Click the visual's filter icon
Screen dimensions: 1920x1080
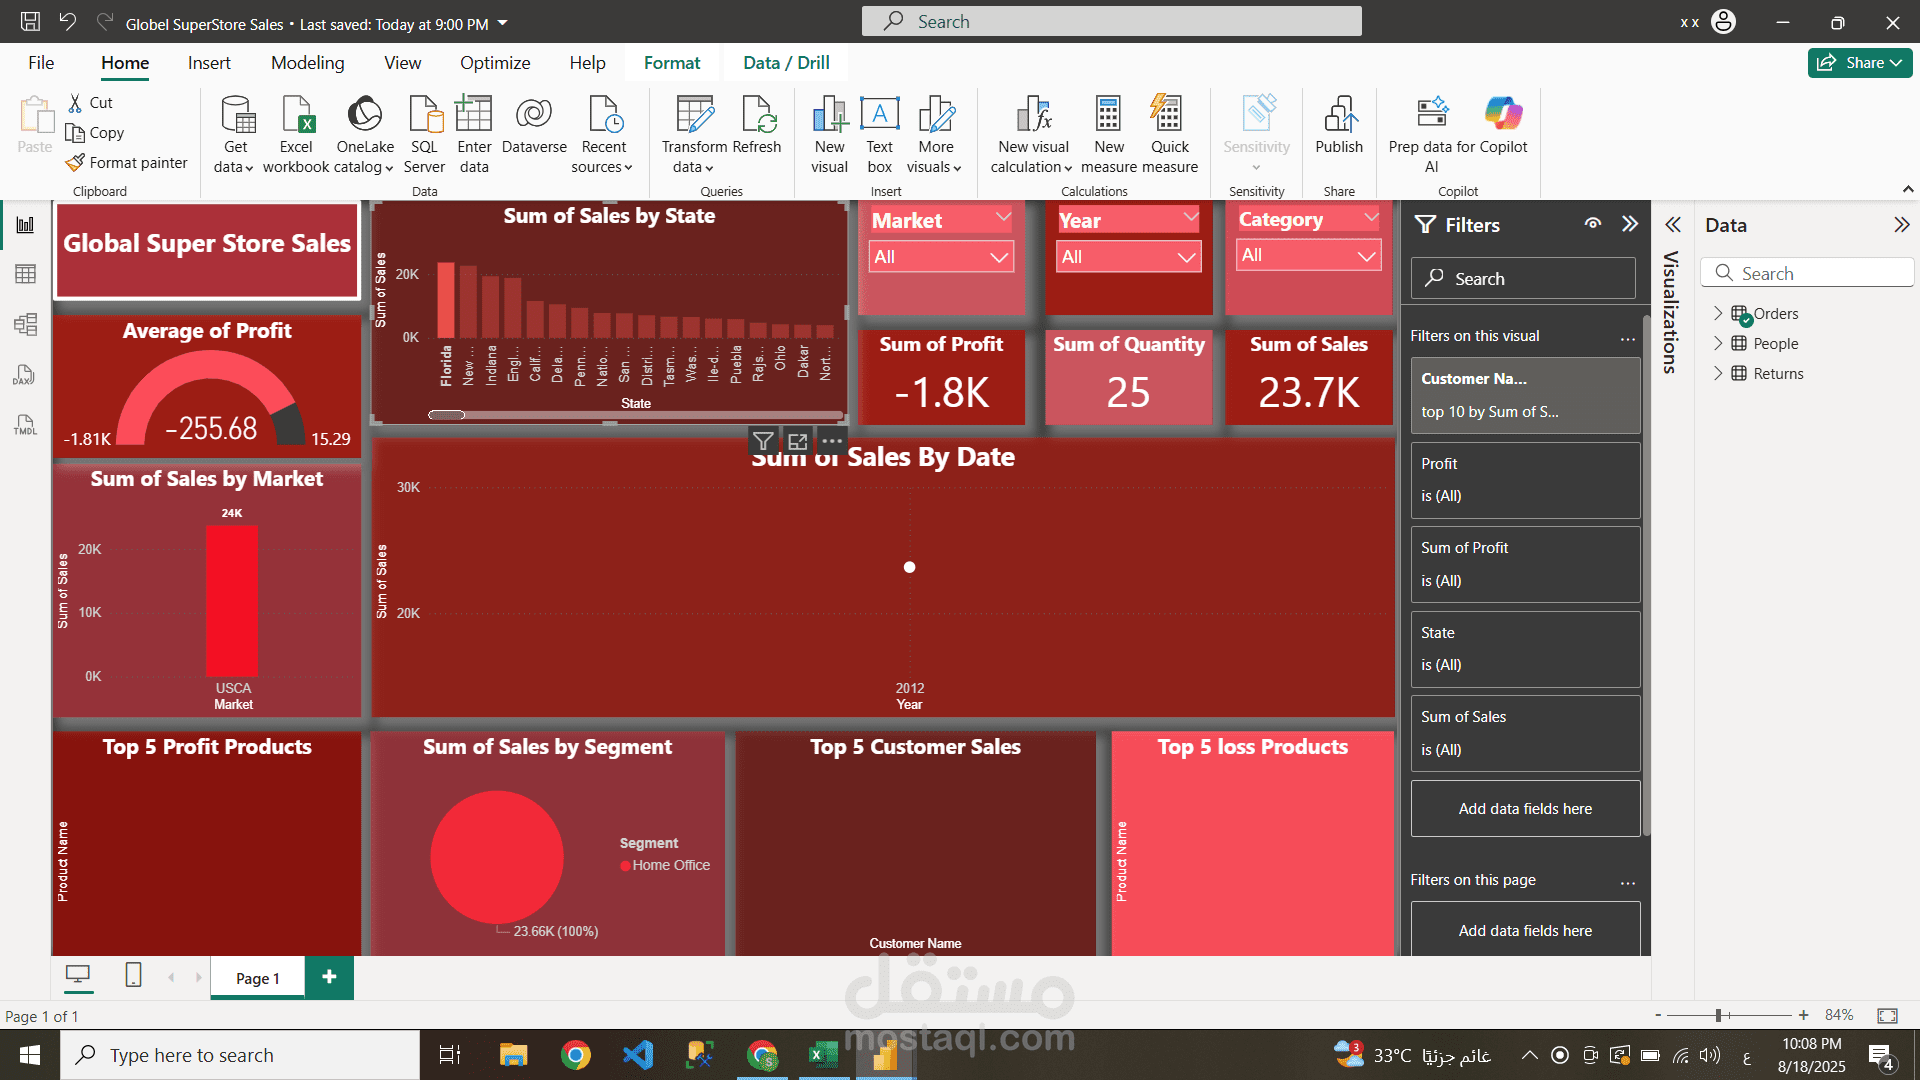pos(763,441)
